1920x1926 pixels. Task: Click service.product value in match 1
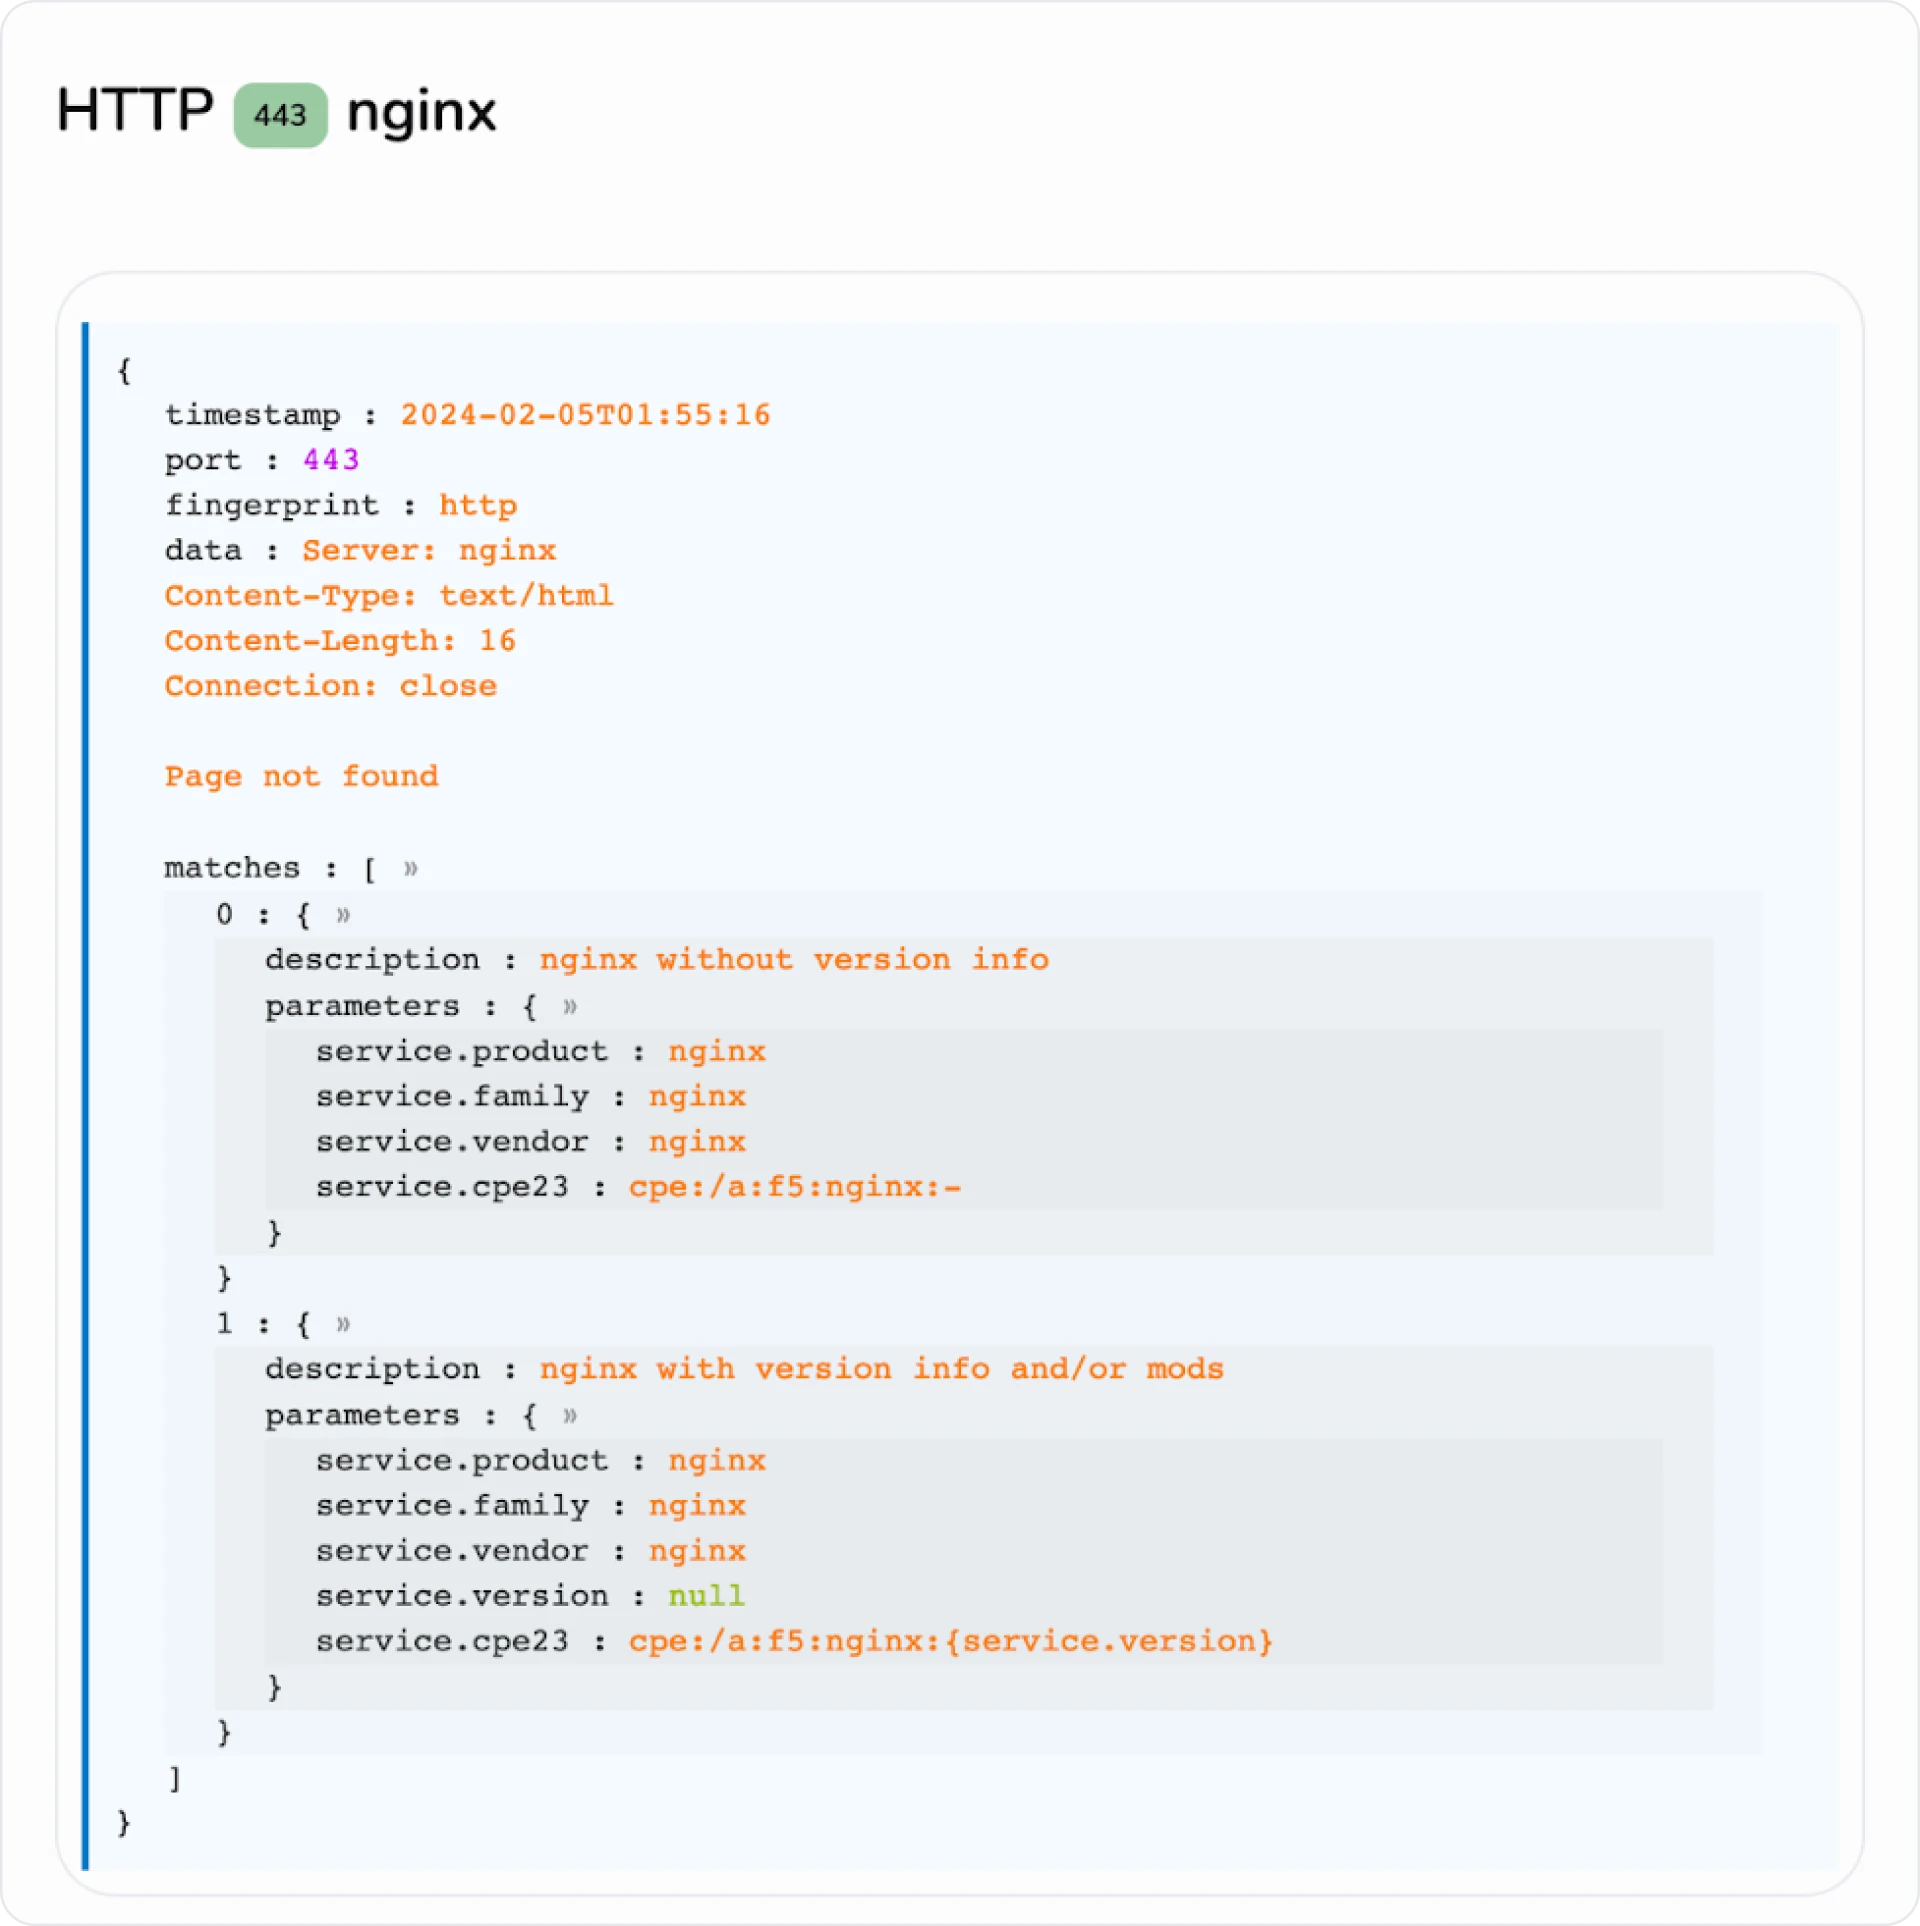coord(717,1461)
